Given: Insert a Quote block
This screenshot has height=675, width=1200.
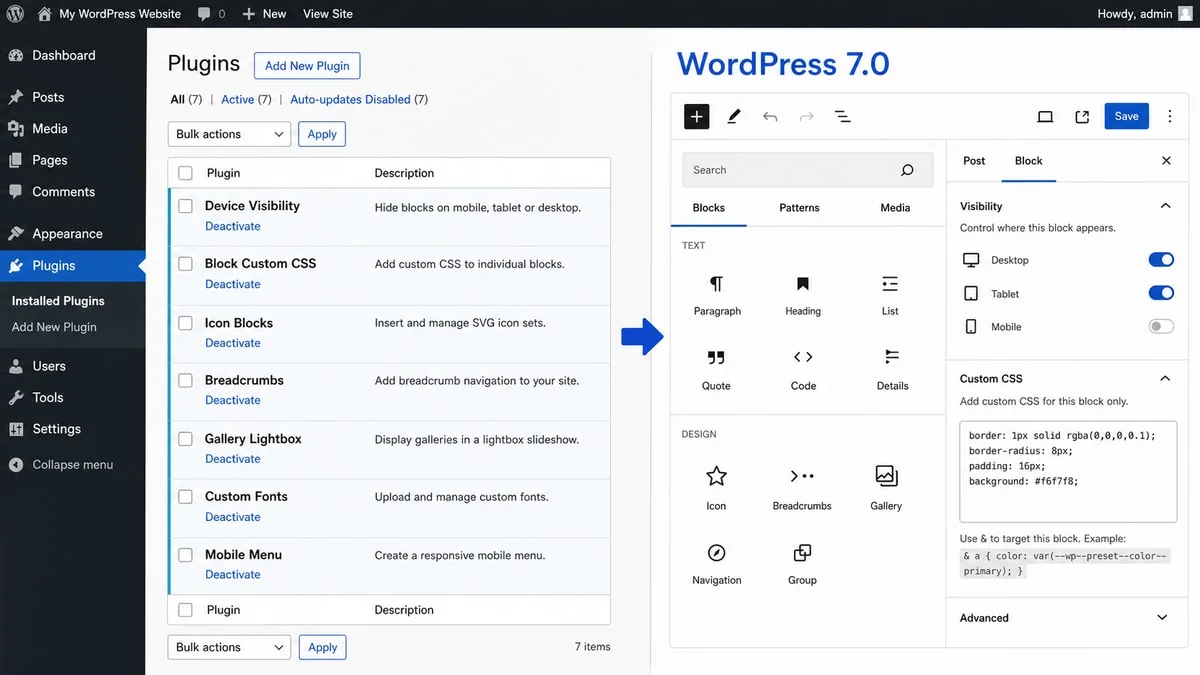Looking at the screenshot, I should (716, 369).
